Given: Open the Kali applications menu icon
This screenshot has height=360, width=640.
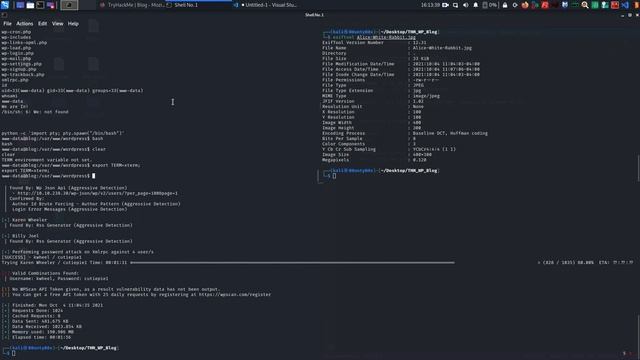Looking at the screenshot, I should 5,5.
